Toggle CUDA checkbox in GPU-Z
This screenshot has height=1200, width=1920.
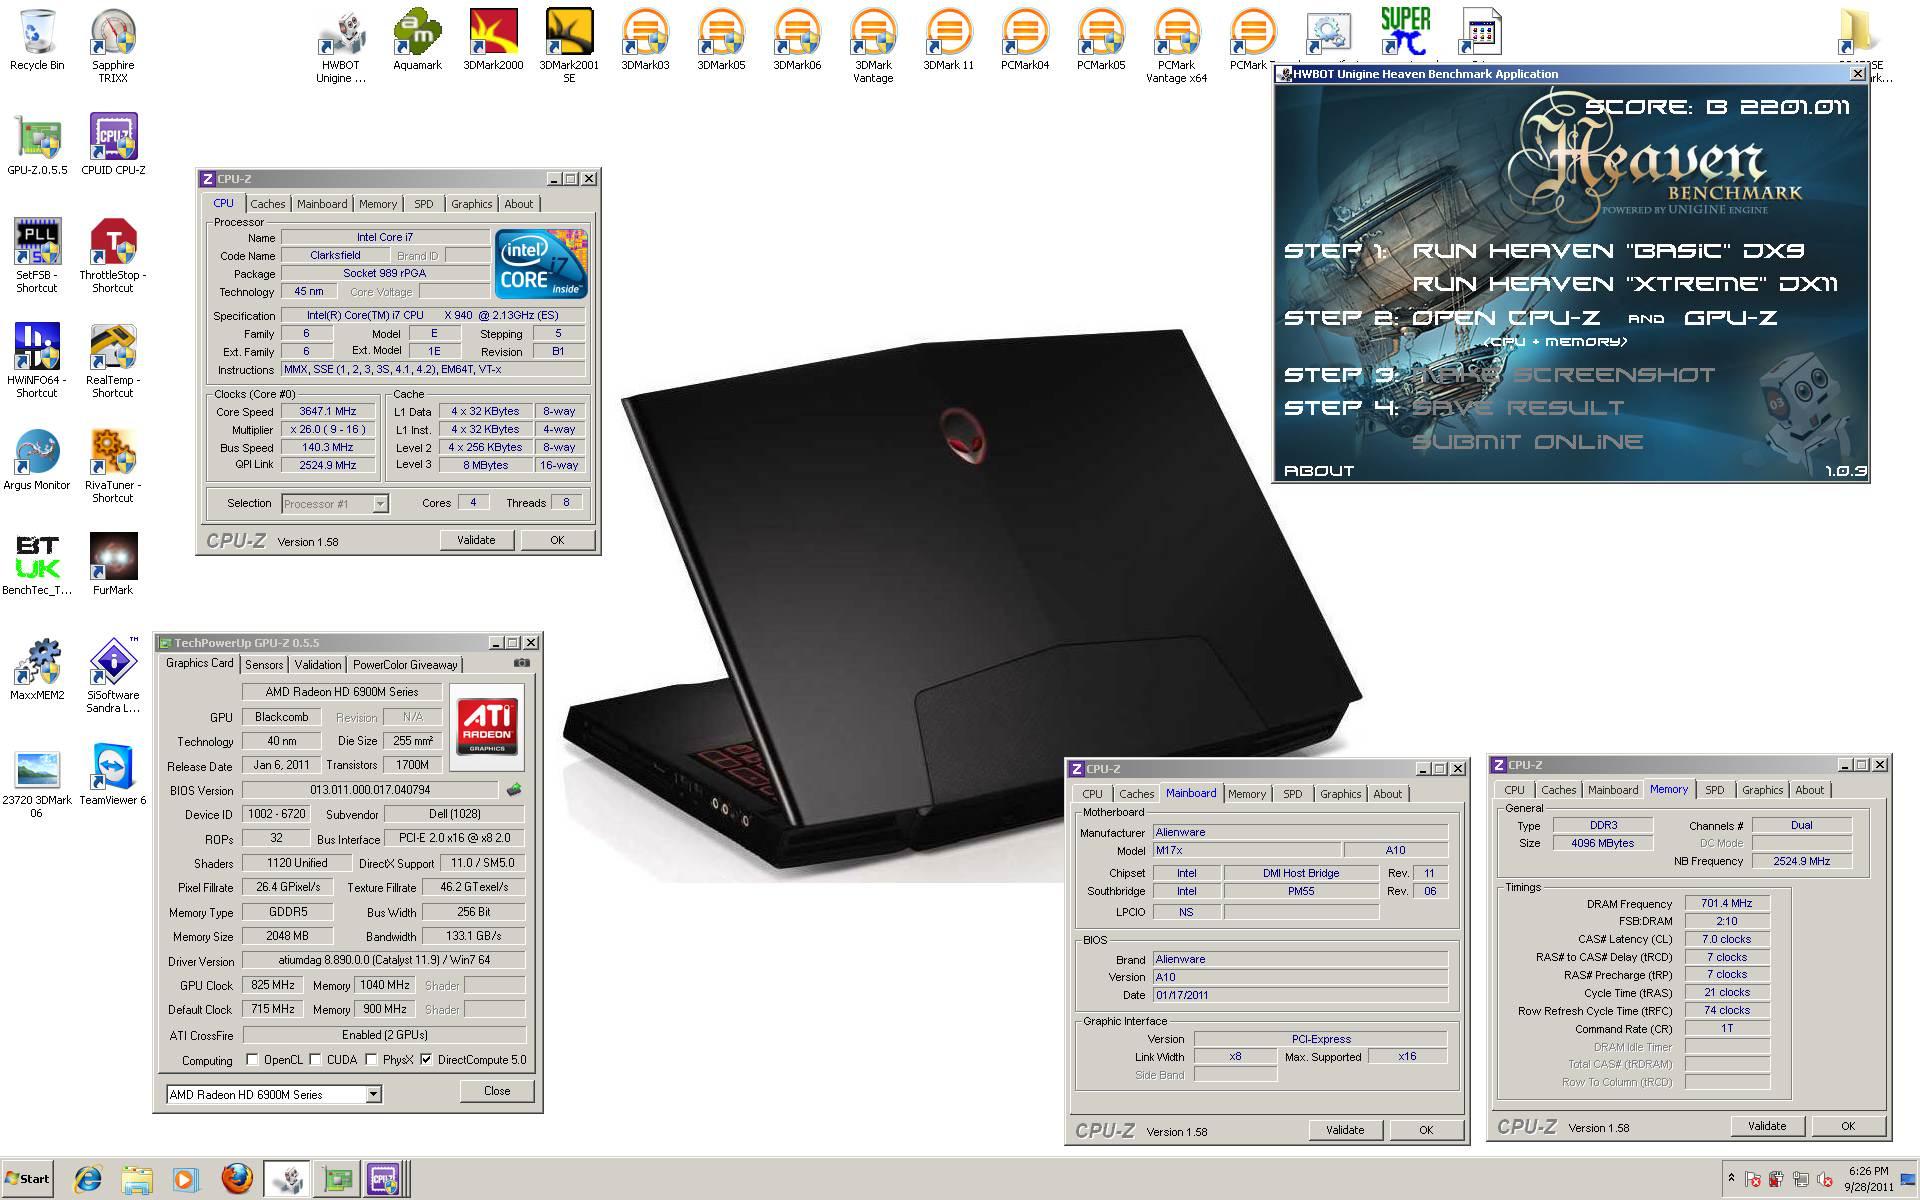point(315,1060)
